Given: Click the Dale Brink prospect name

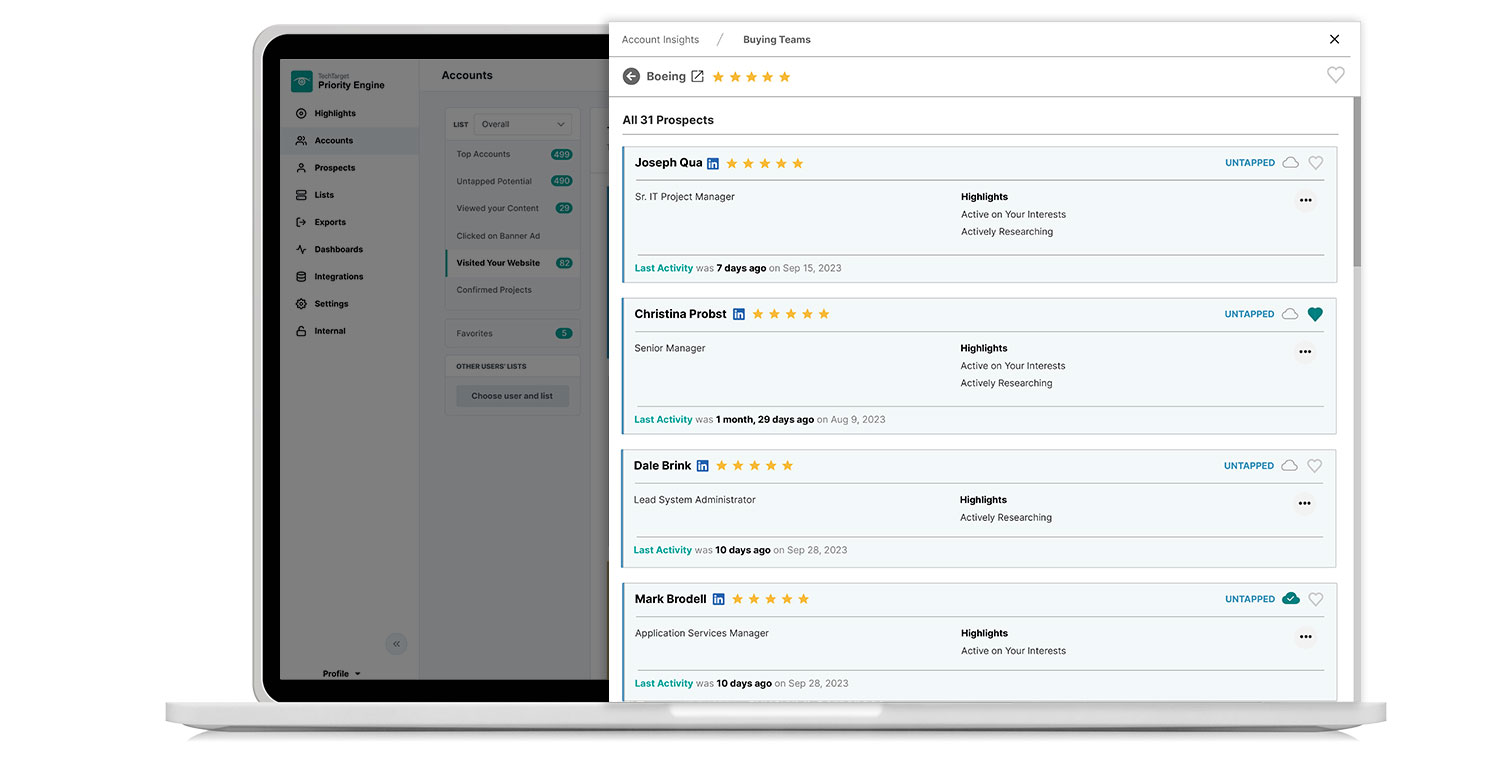Looking at the screenshot, I should pyautogui.click(x=662, y=466).
